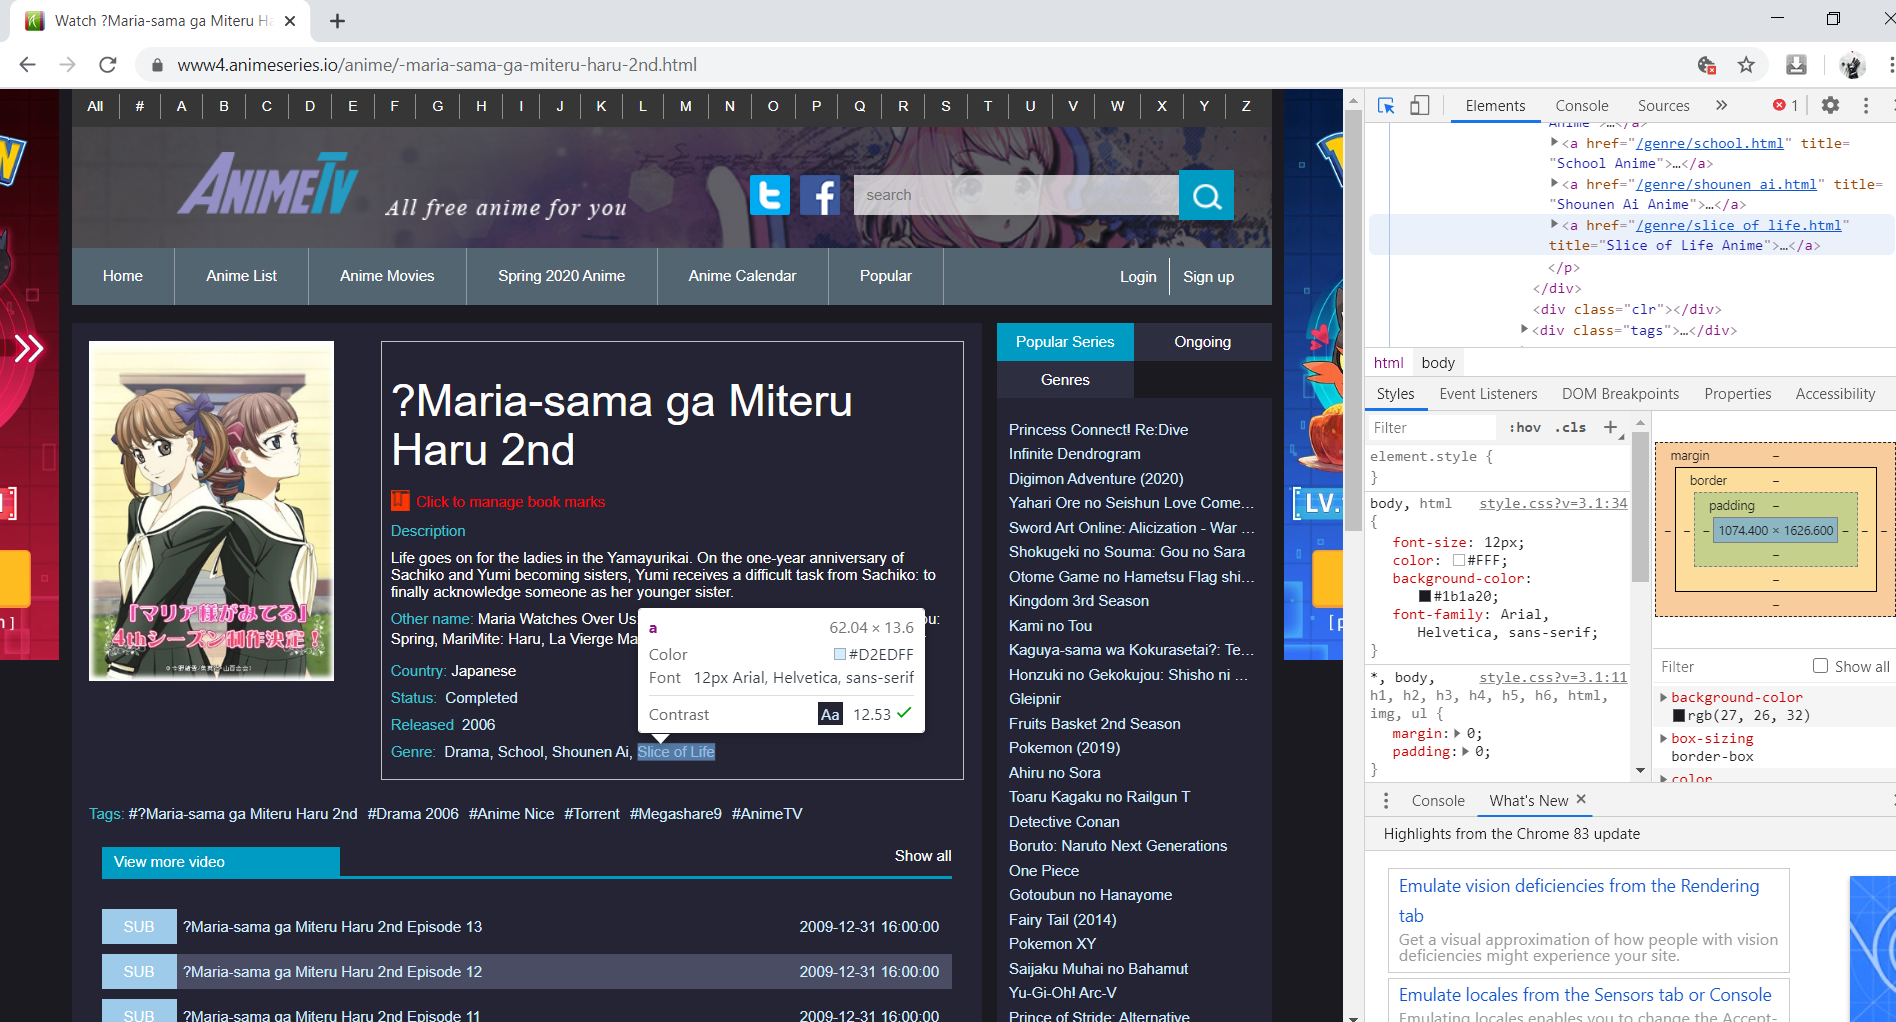
Task: Toggle the Show all checkbox in computed styles
Action: coord(1821,666)
